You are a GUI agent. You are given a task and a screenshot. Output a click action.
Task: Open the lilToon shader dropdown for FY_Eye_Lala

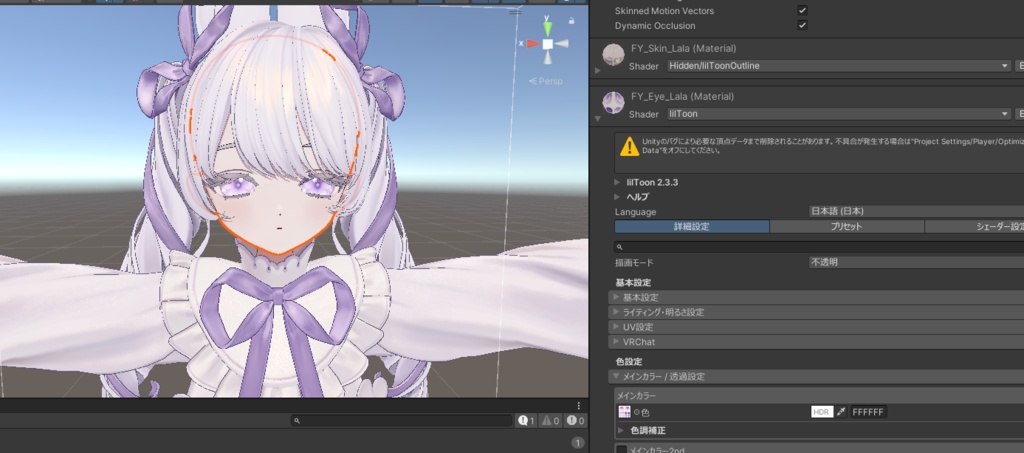point(839,114)
